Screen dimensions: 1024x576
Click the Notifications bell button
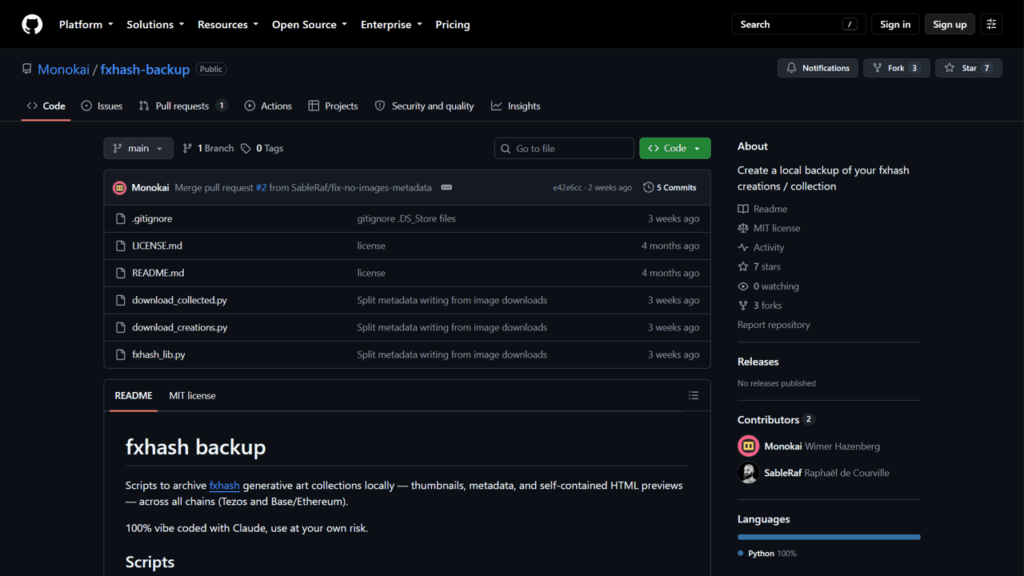point(818,68)
